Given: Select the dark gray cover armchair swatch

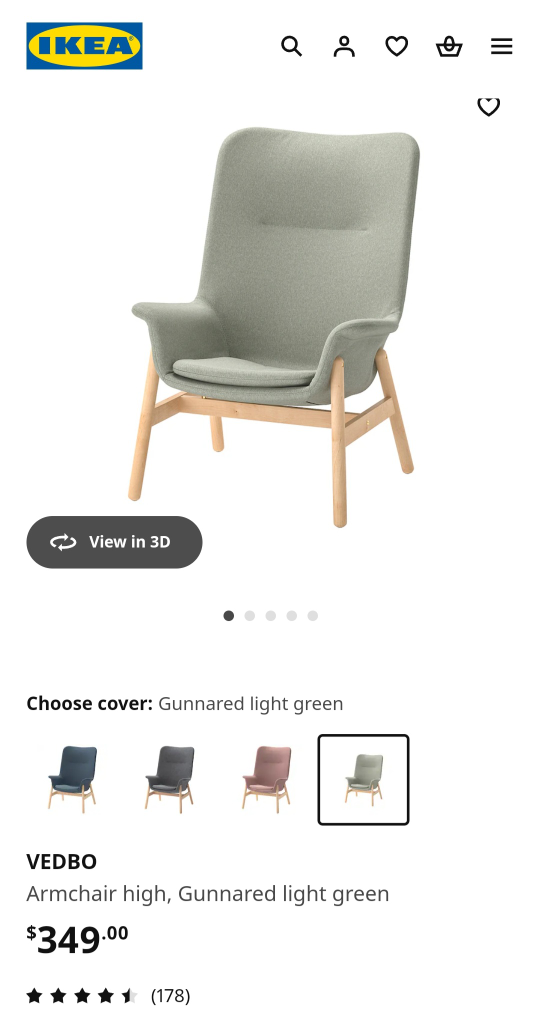Looking at the screenshot, I should (x=169, y=780).
